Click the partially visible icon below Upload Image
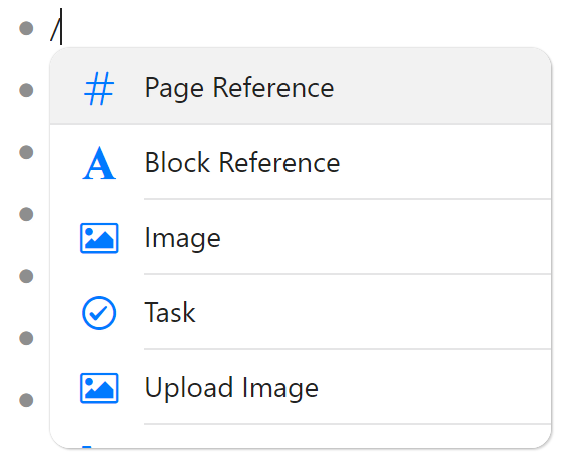This screenshot has width=570, height=460. 87,447
